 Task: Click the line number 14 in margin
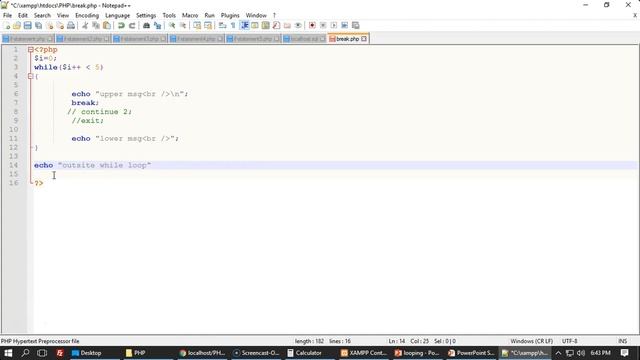(x=13, y=165)
